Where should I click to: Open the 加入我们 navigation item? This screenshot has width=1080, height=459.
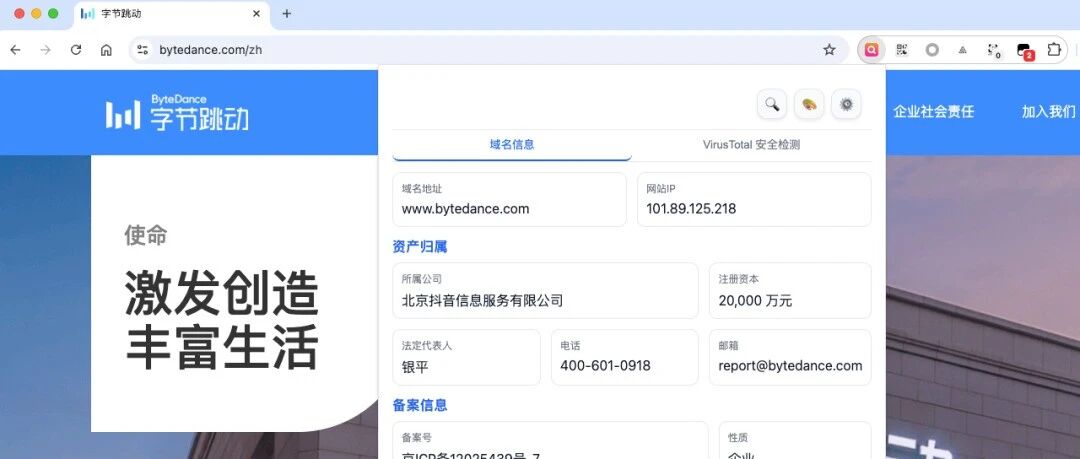click(1048, 112)
